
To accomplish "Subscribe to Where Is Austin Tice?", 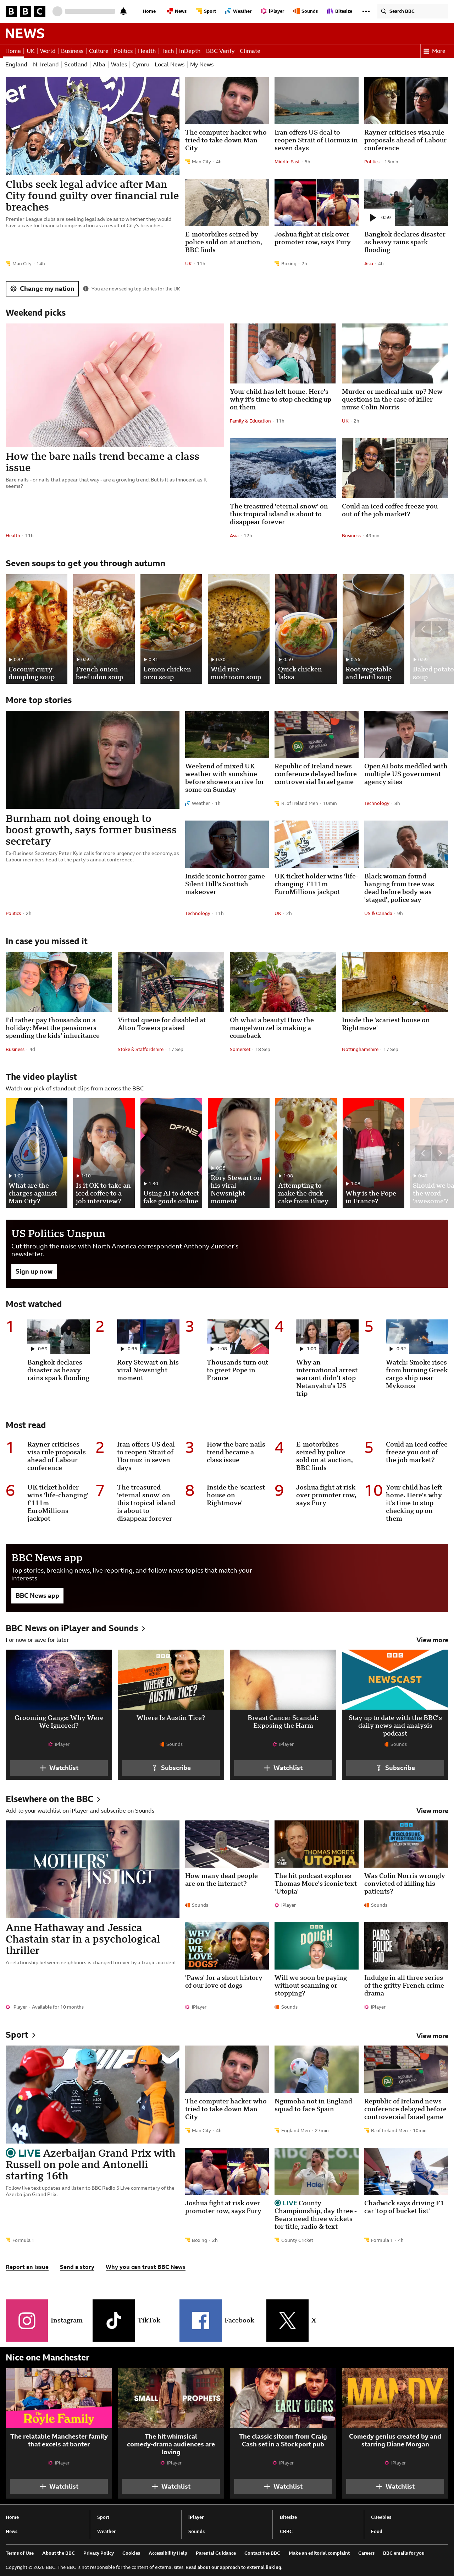I will [171, 1768].
